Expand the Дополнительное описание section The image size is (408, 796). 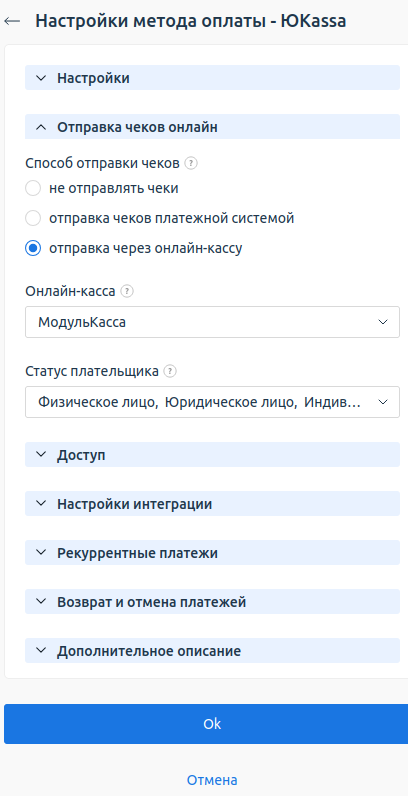pyautogui.click(x=212, y=650)
